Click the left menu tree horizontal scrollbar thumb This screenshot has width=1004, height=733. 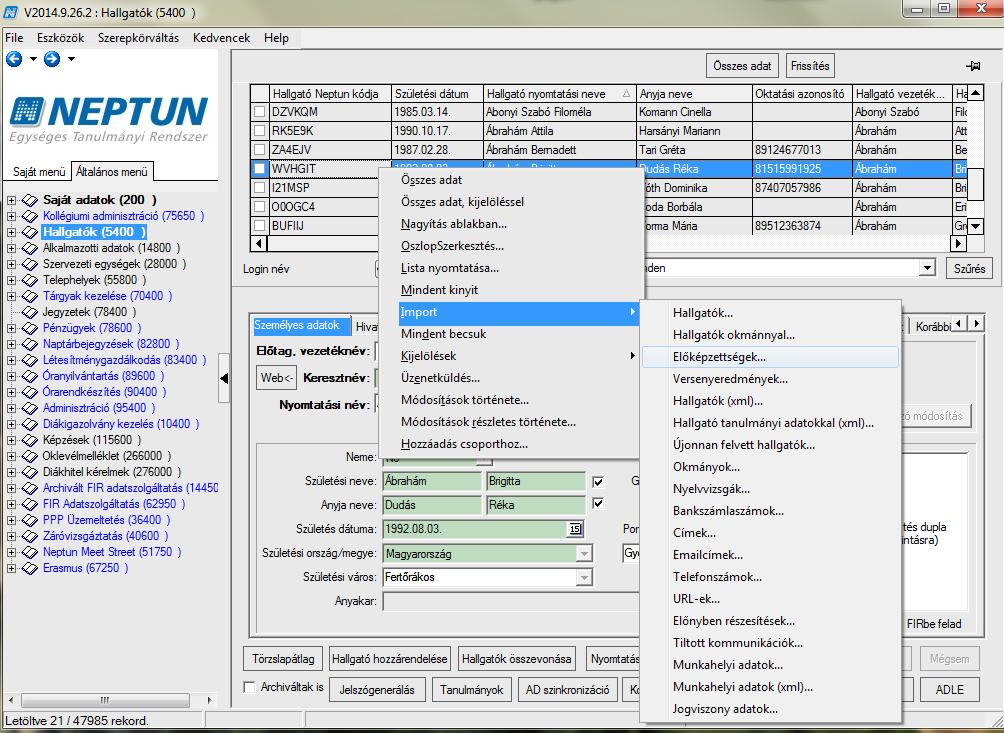coord(104,700)
